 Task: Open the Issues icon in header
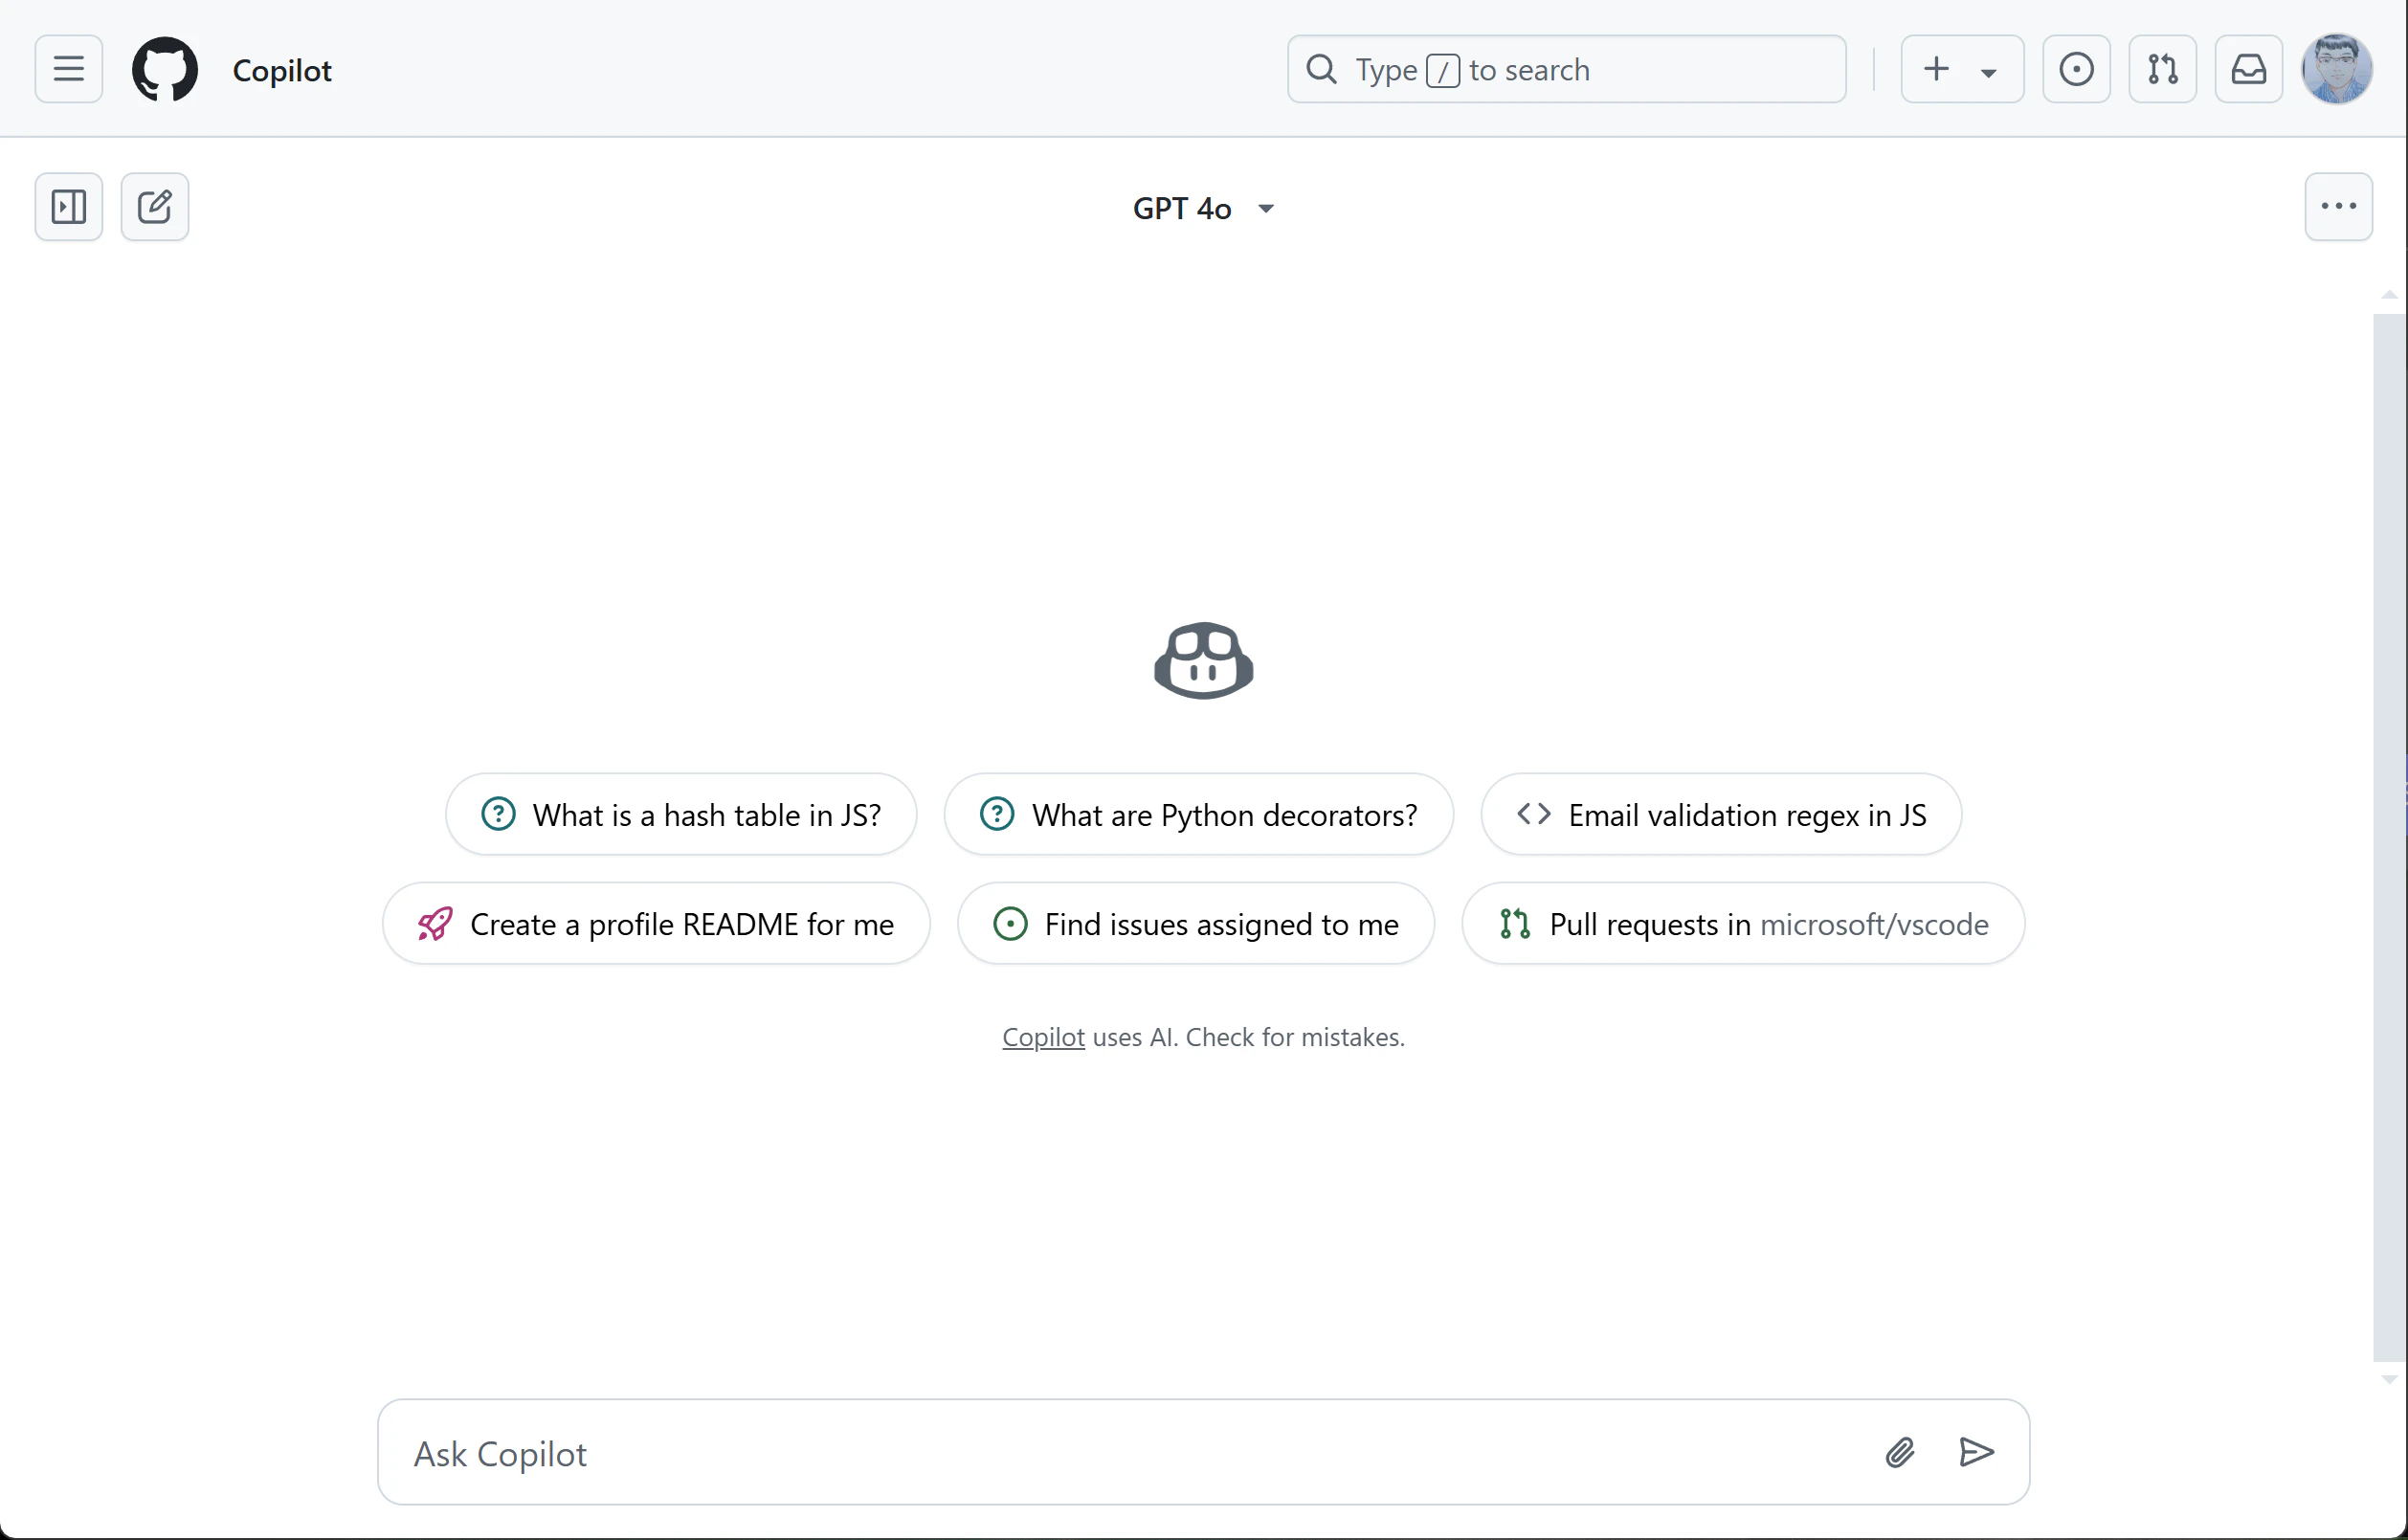tap(2076, 69)
